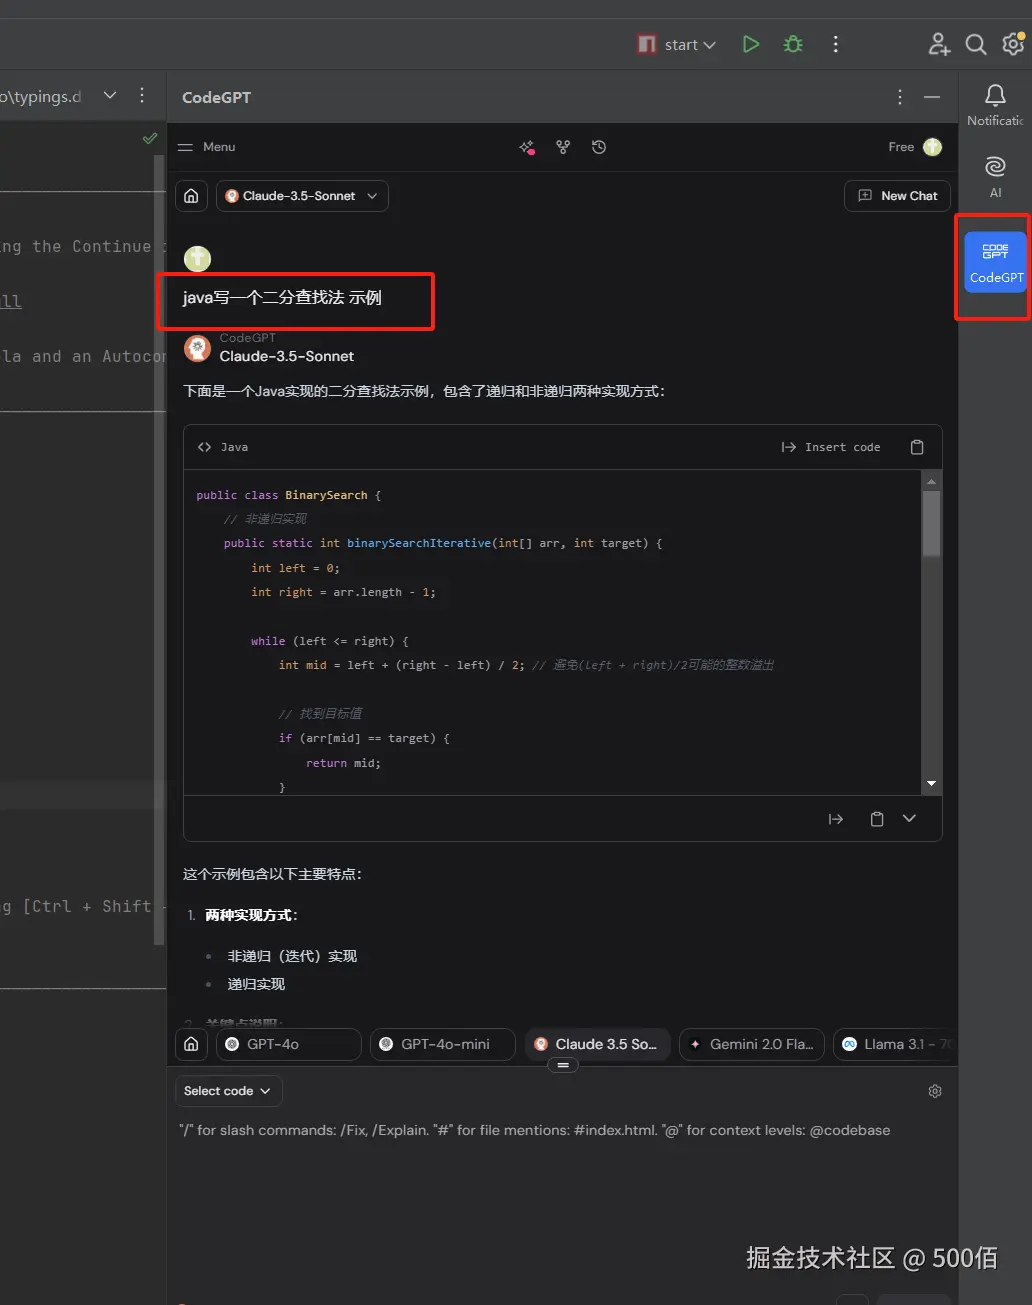This screenshot has height=1305, width=1032.
Task: Open the Select code dropdown
Action: 228,1091
